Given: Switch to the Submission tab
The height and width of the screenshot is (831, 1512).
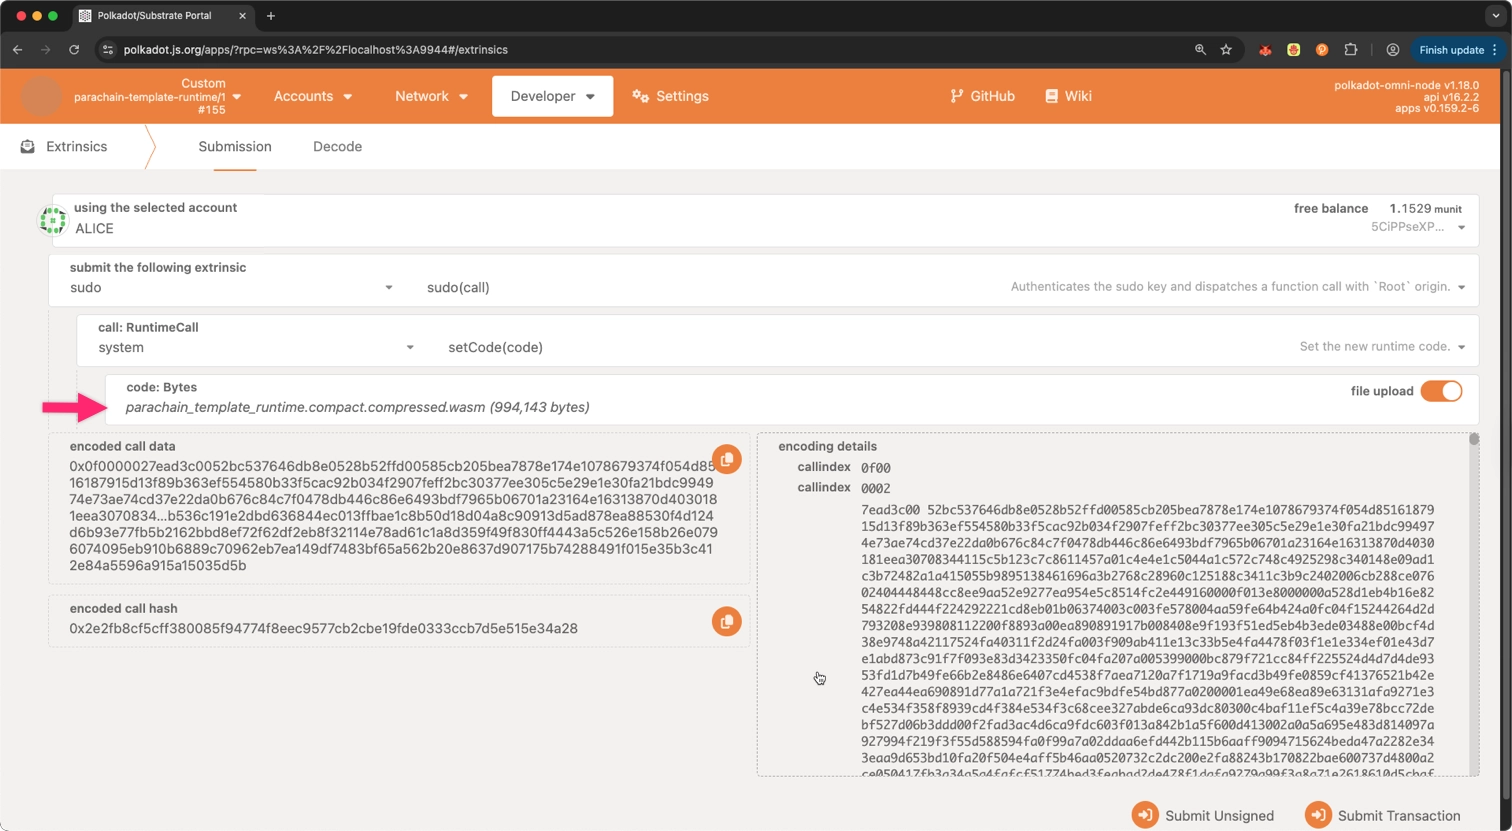Looking at the screenshot, I should pyautogui.click(x=235, y=146).
